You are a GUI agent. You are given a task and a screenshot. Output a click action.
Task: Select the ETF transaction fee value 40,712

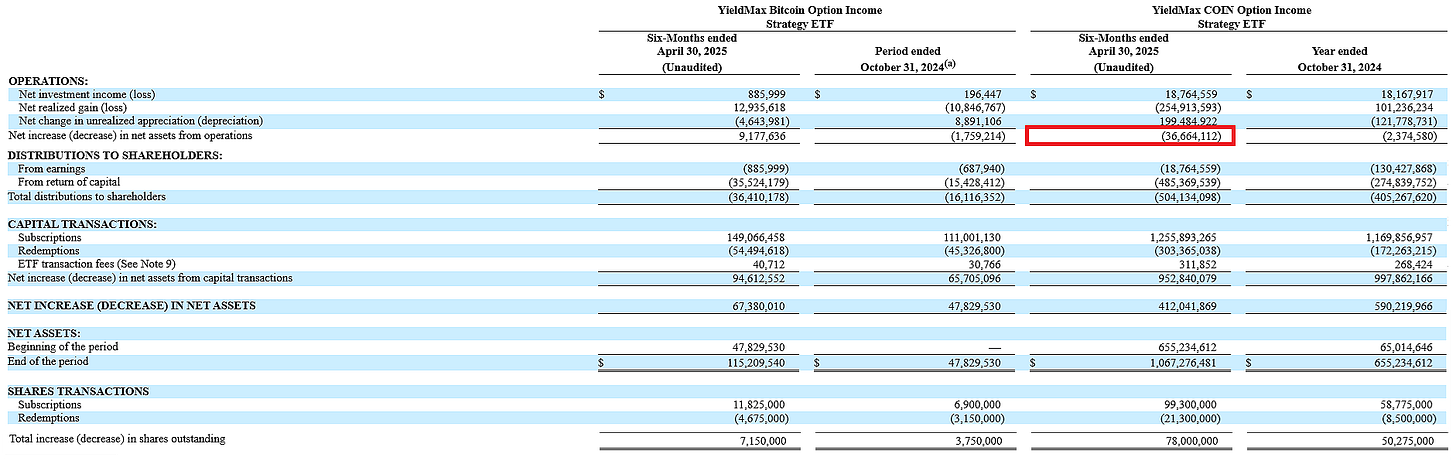click(x=771, y=264)
